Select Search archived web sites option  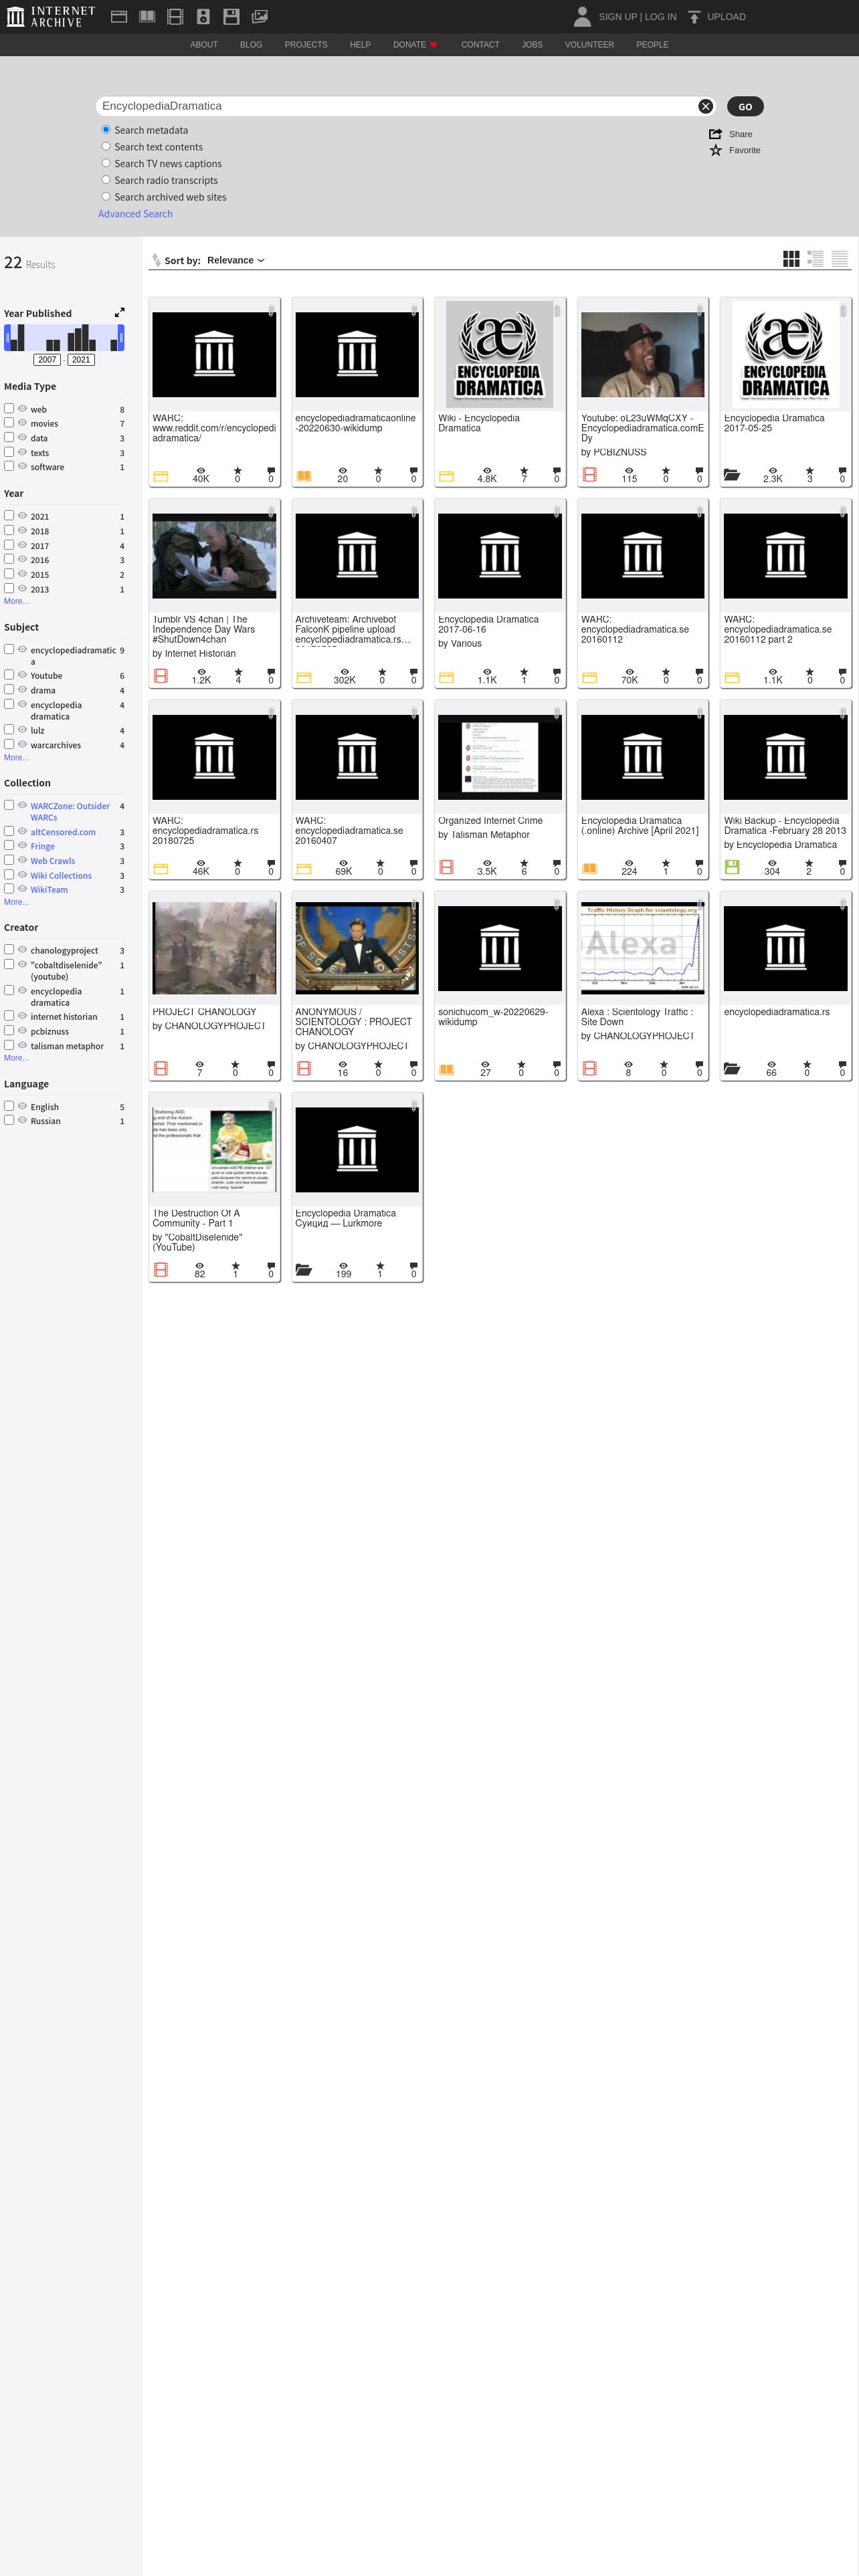(106, 197)
